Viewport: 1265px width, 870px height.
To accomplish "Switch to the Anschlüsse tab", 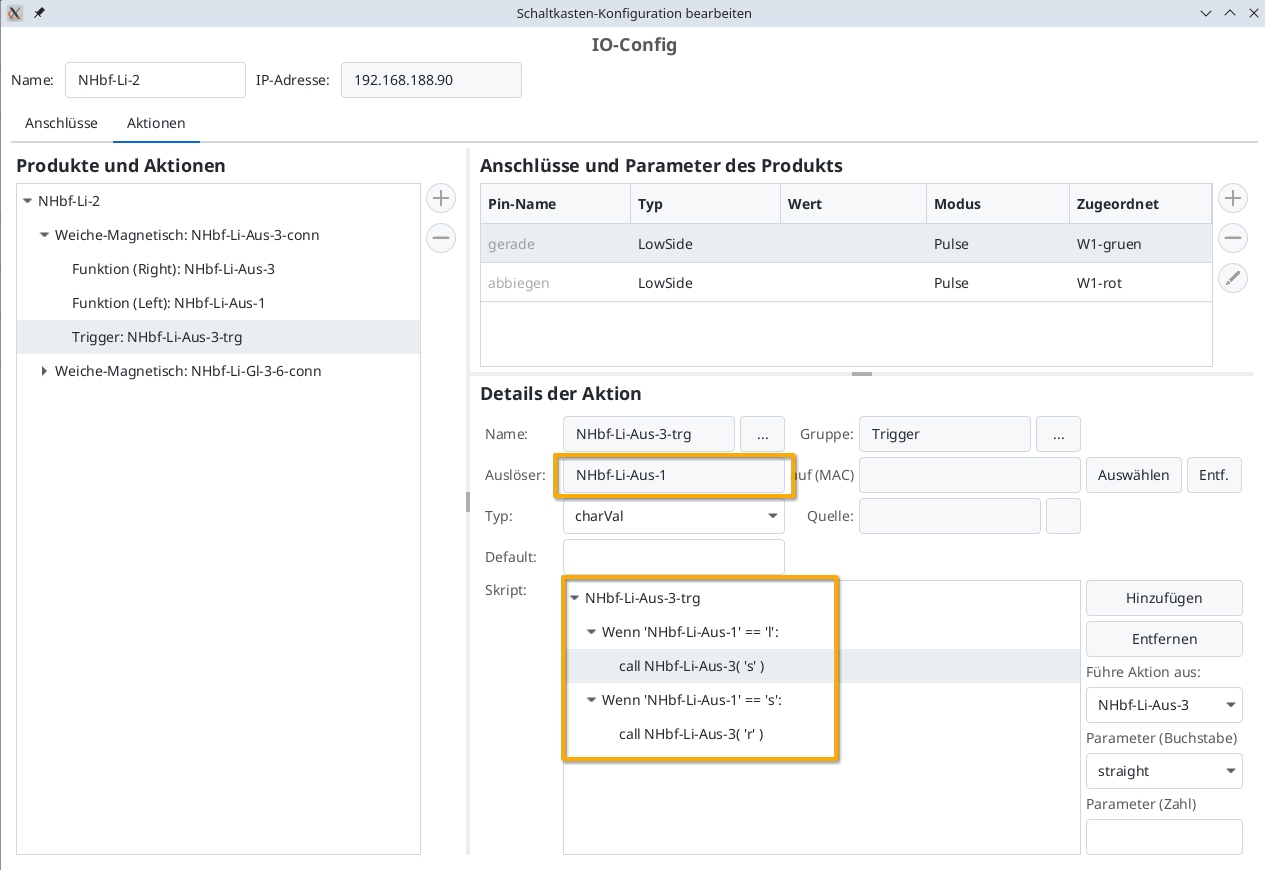I will pyautogui.click(x=61, y=123).
